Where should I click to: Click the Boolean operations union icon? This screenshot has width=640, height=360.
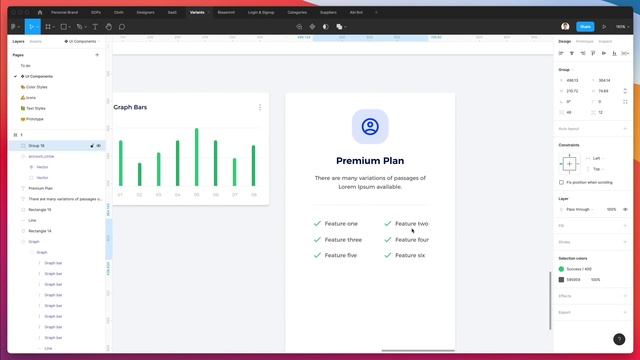[339, 27]
